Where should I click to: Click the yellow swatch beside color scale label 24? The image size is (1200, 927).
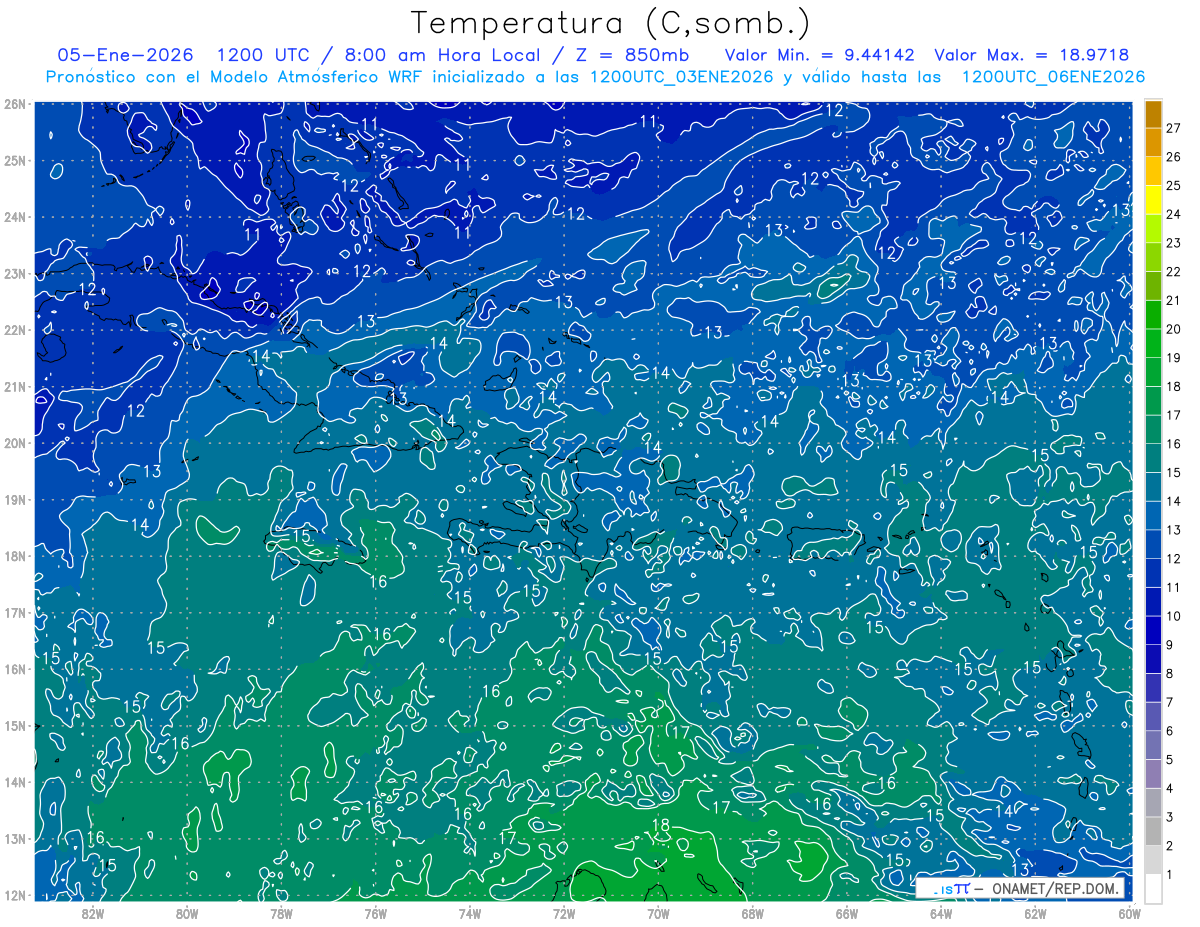click(1153, 200)
